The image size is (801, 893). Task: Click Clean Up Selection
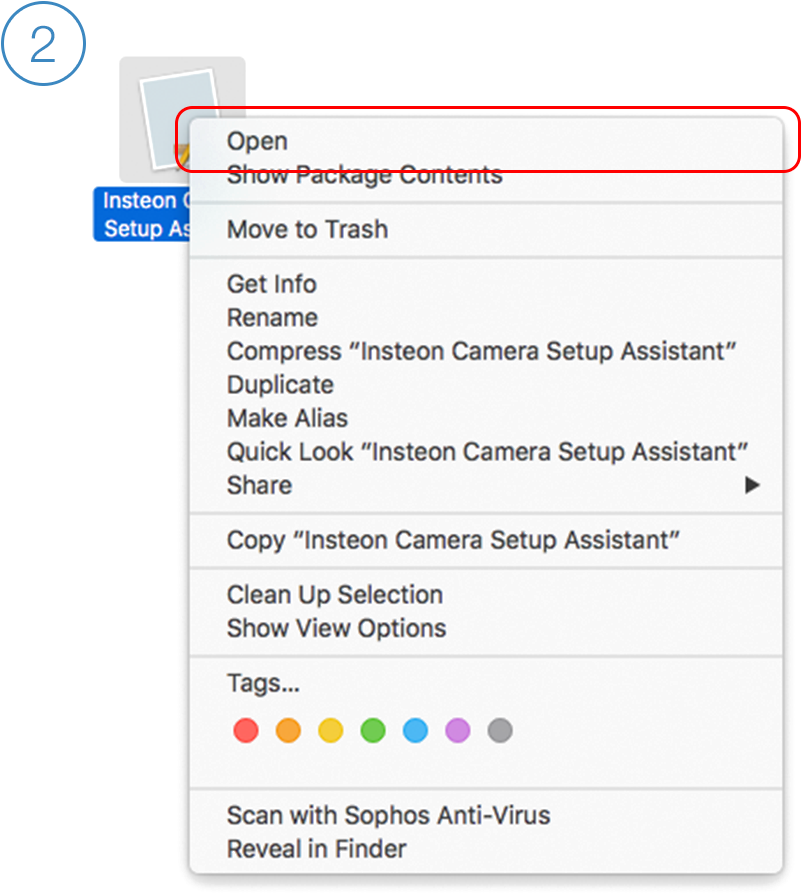pyautogui.click(x=335, y=595)
